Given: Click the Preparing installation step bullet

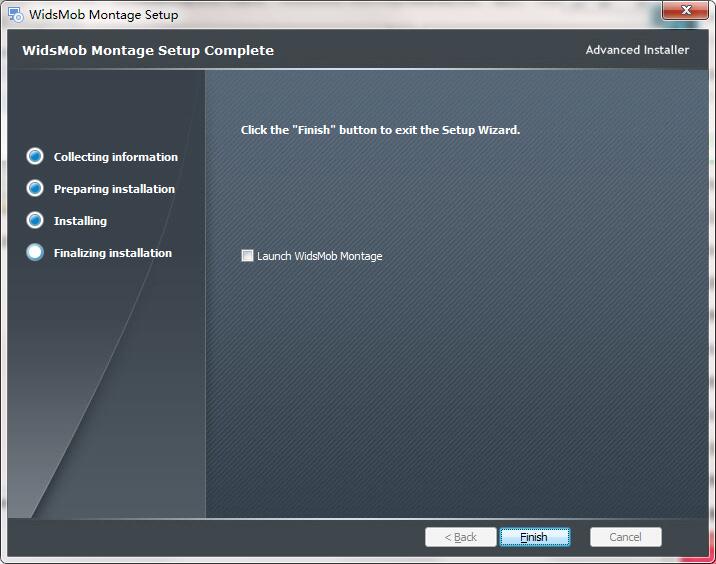Looking at the screenshot, I should [x=35, y=189].
